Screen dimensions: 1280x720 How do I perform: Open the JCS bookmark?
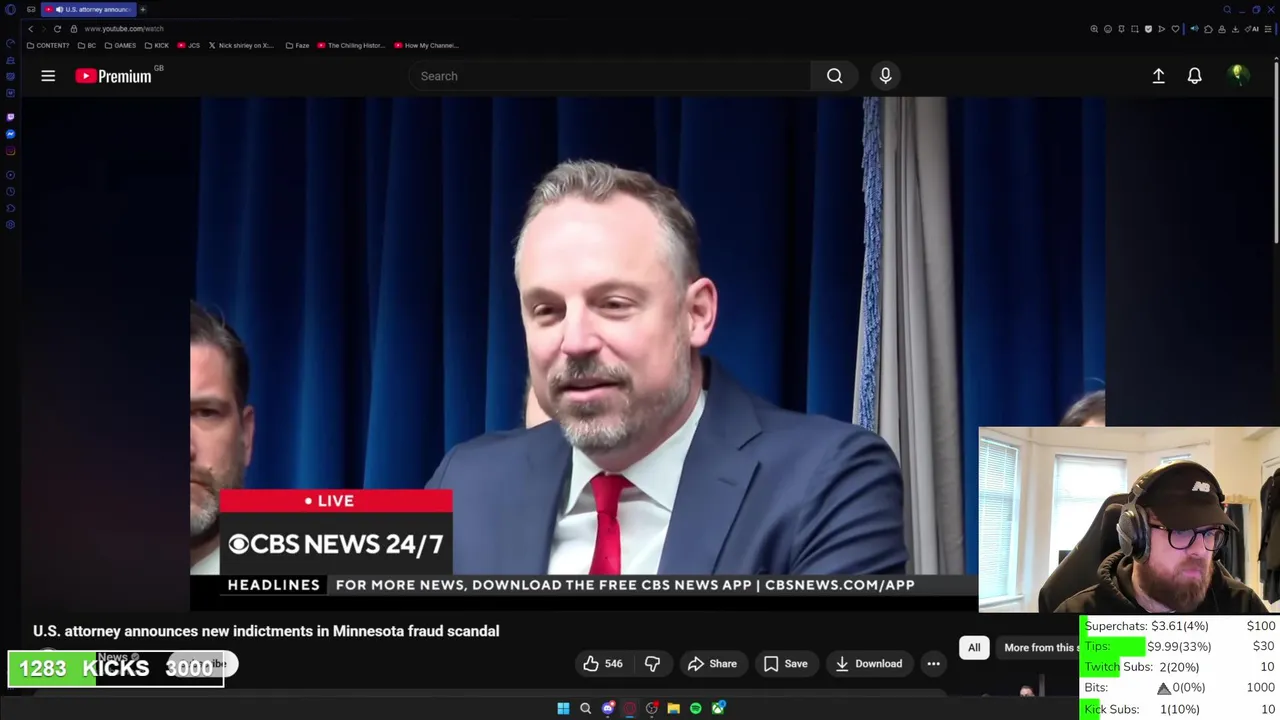pos(189,45)
